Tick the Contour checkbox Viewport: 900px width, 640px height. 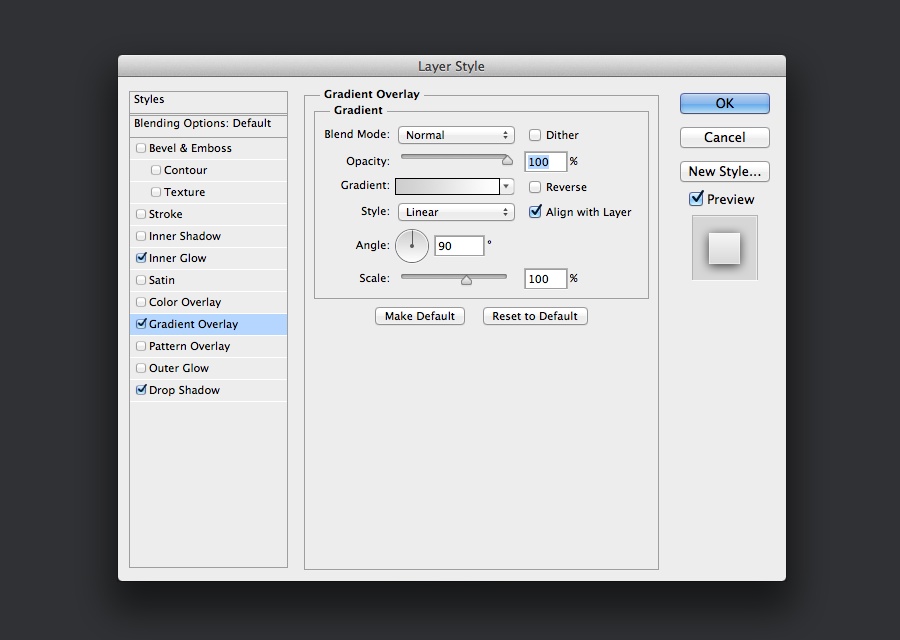(156, 170)
